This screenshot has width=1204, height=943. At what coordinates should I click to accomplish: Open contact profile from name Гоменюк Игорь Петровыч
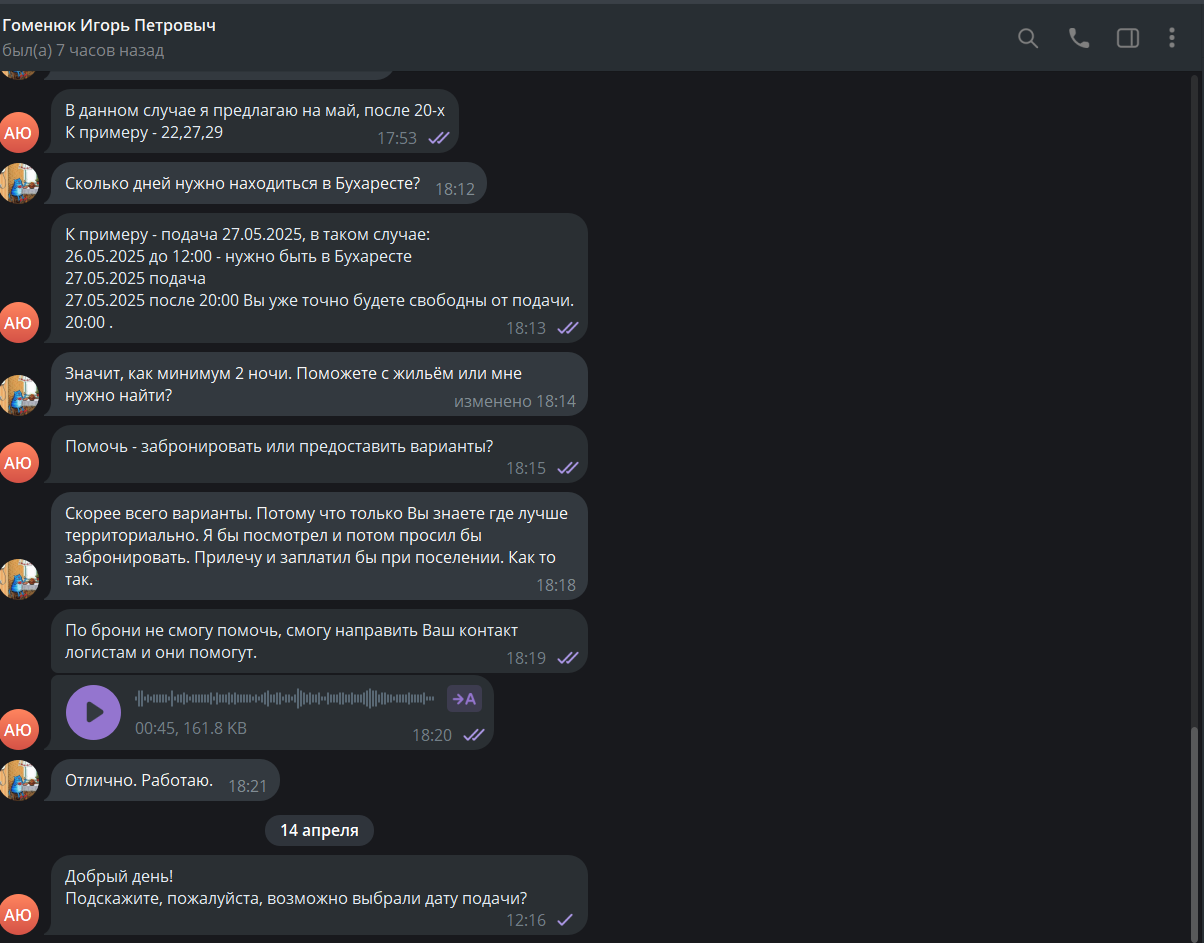(x=109, y=25)
